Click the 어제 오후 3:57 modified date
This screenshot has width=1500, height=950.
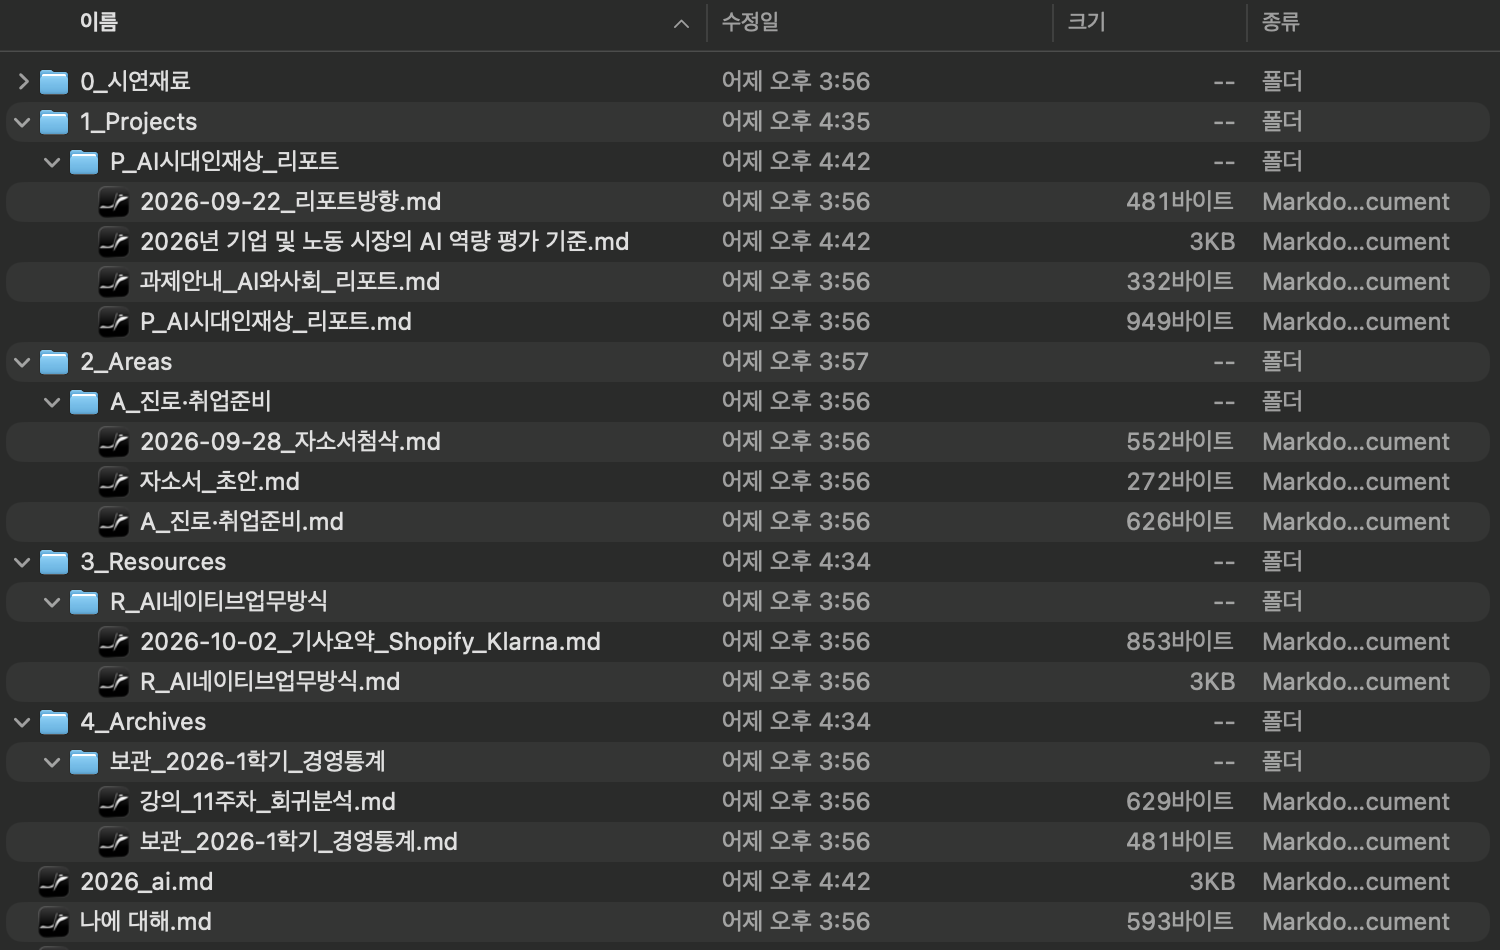point(796,362)
